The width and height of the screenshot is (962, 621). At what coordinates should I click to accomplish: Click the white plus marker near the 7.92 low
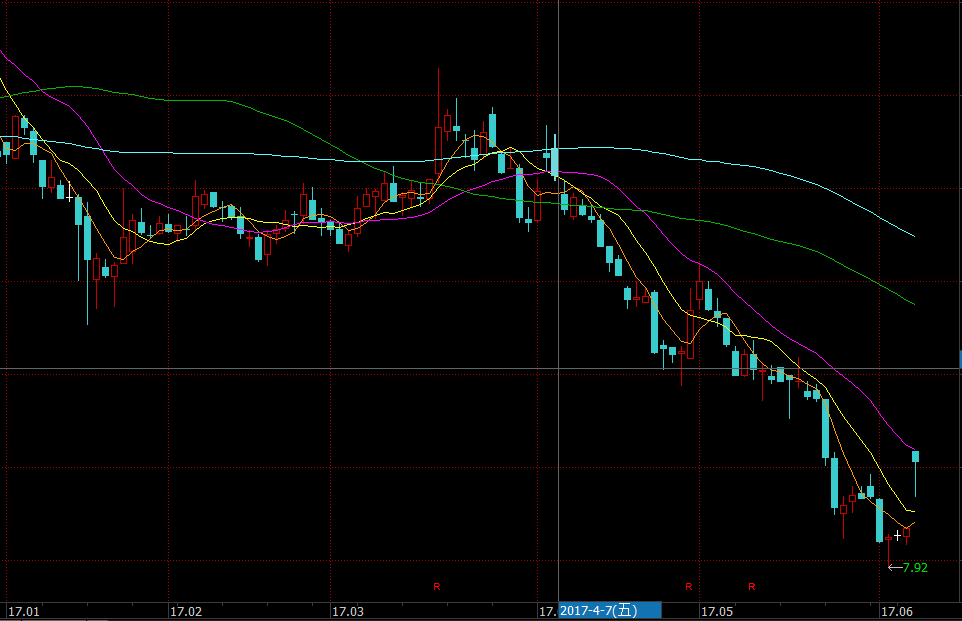click(x=897, y=536)
